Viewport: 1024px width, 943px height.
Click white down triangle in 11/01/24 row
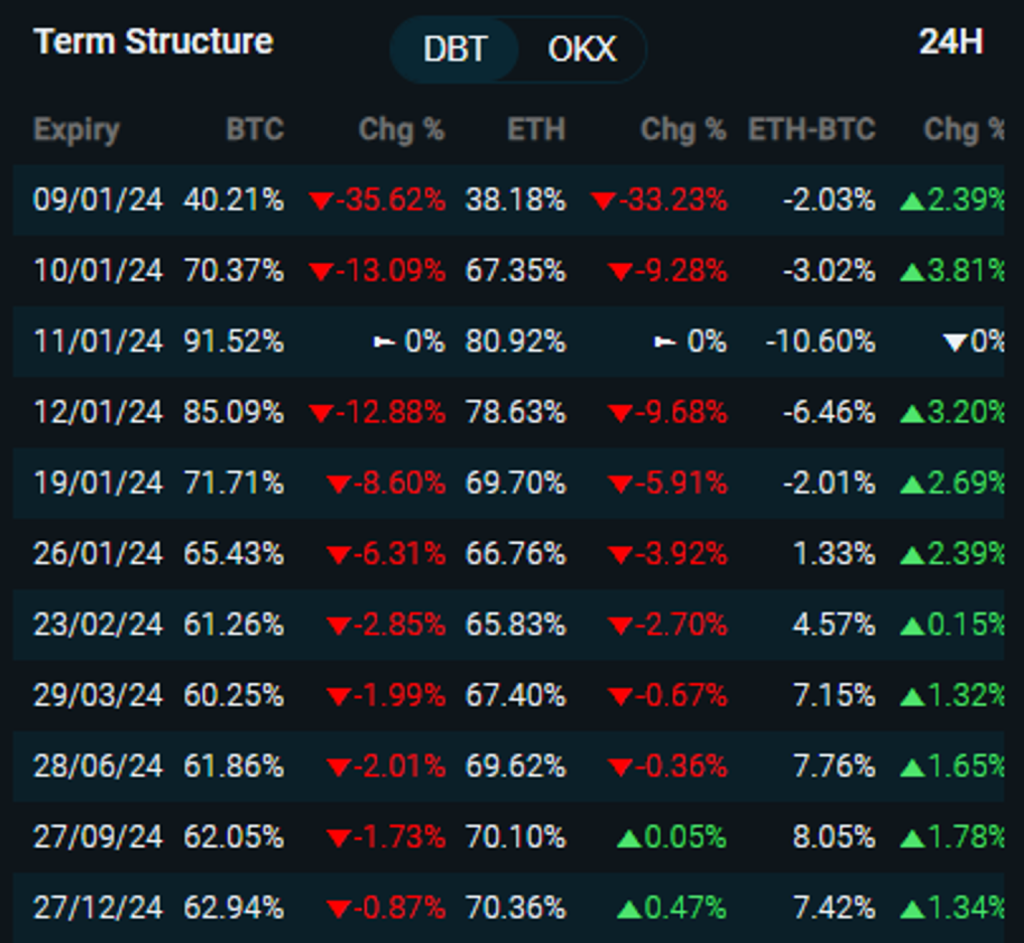click(x=955, y=343)
